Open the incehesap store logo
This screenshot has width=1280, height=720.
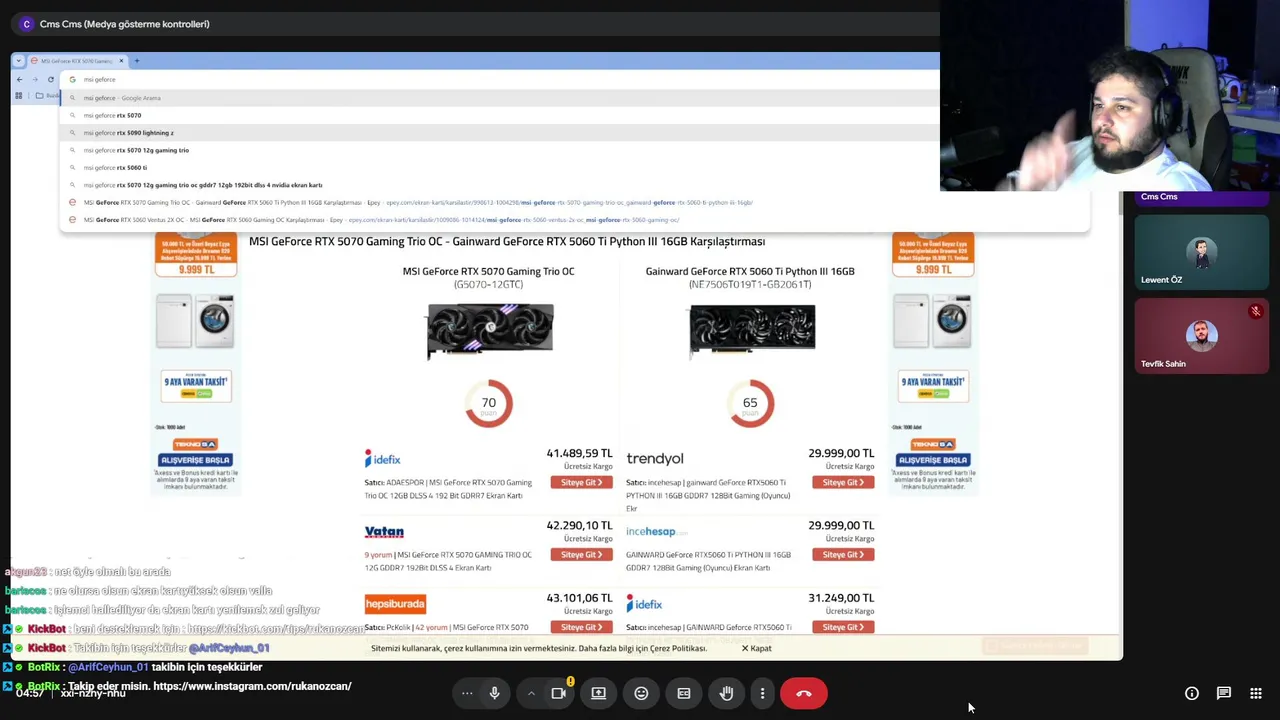pos(657,531)
